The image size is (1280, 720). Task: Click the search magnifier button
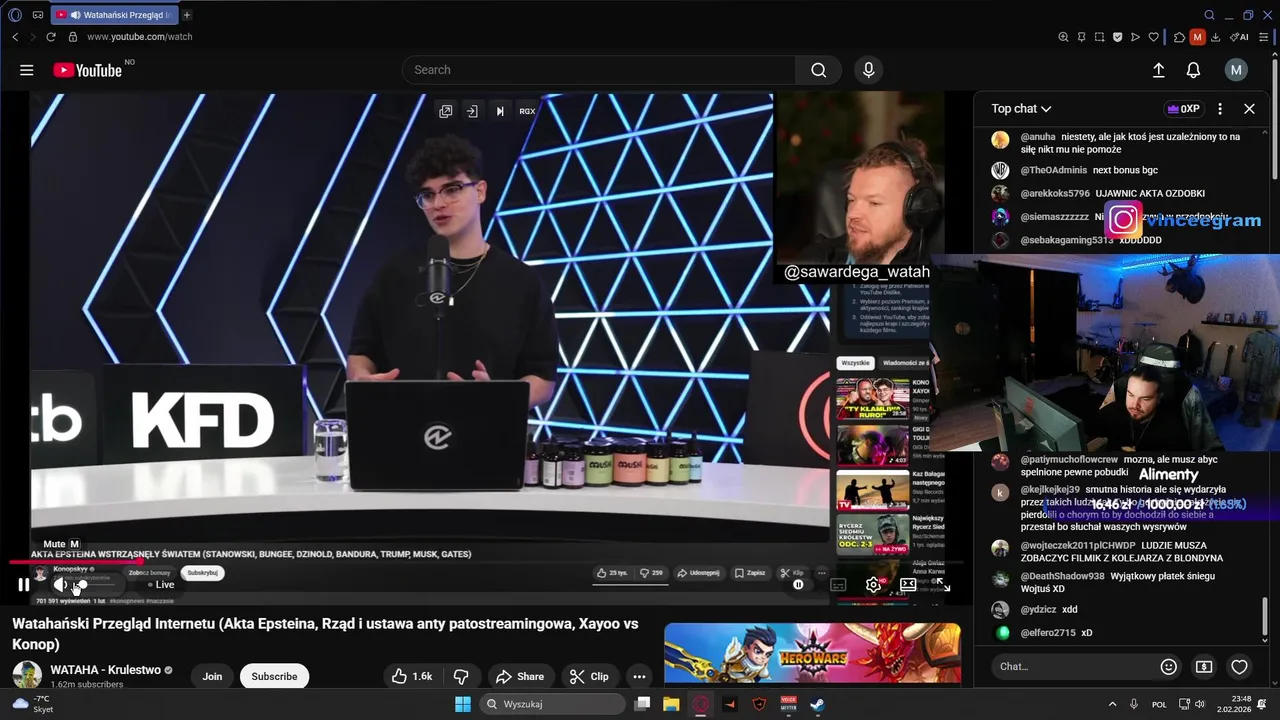click(819, 70)
